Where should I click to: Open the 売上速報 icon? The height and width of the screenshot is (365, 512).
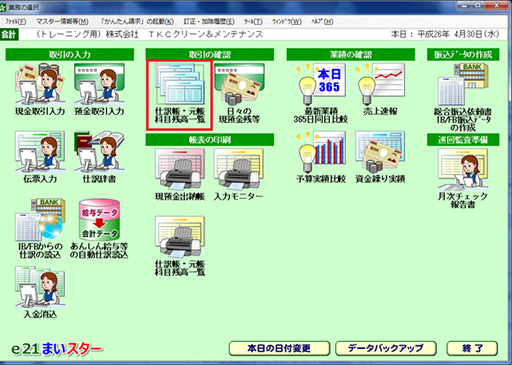(x=380, y=89)
